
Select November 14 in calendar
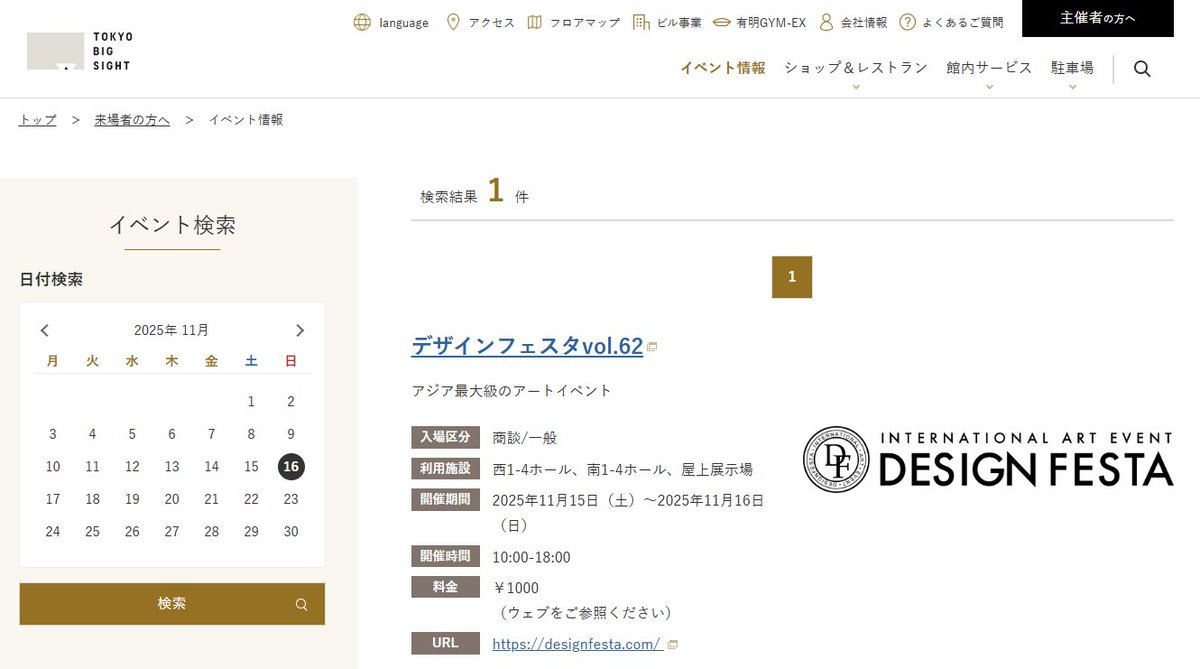(x=211, y=467)
